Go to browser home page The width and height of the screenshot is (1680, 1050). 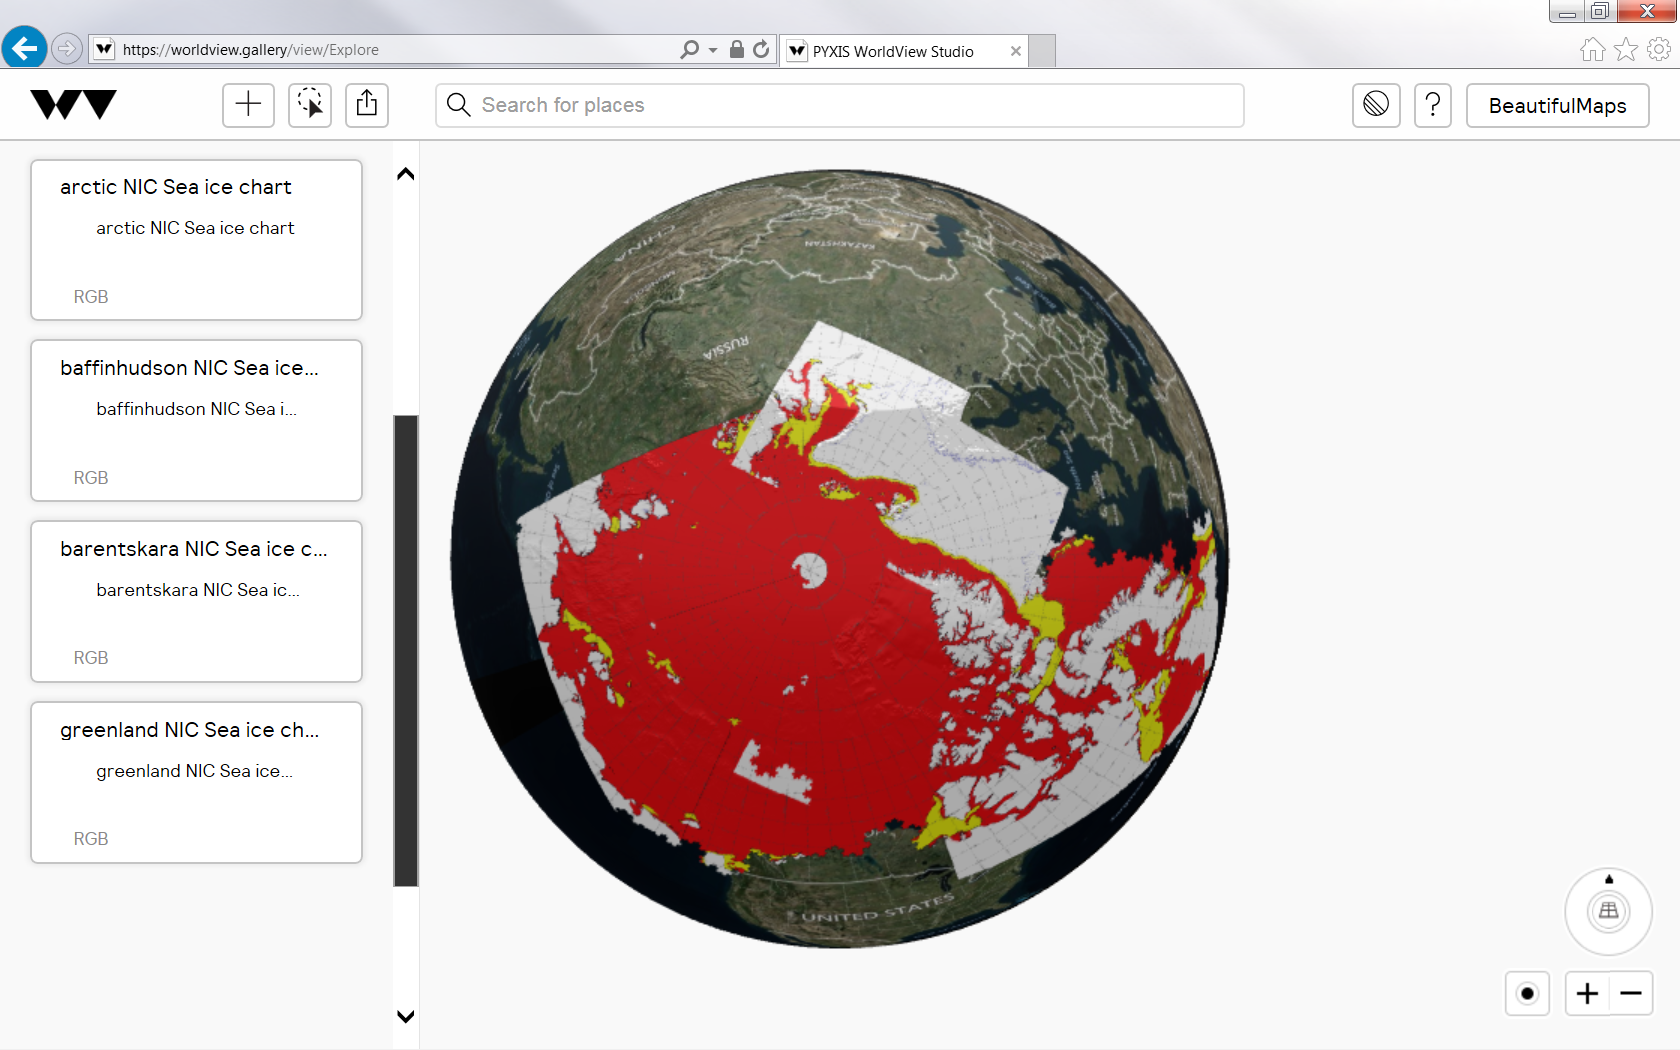click(1593, 49)
